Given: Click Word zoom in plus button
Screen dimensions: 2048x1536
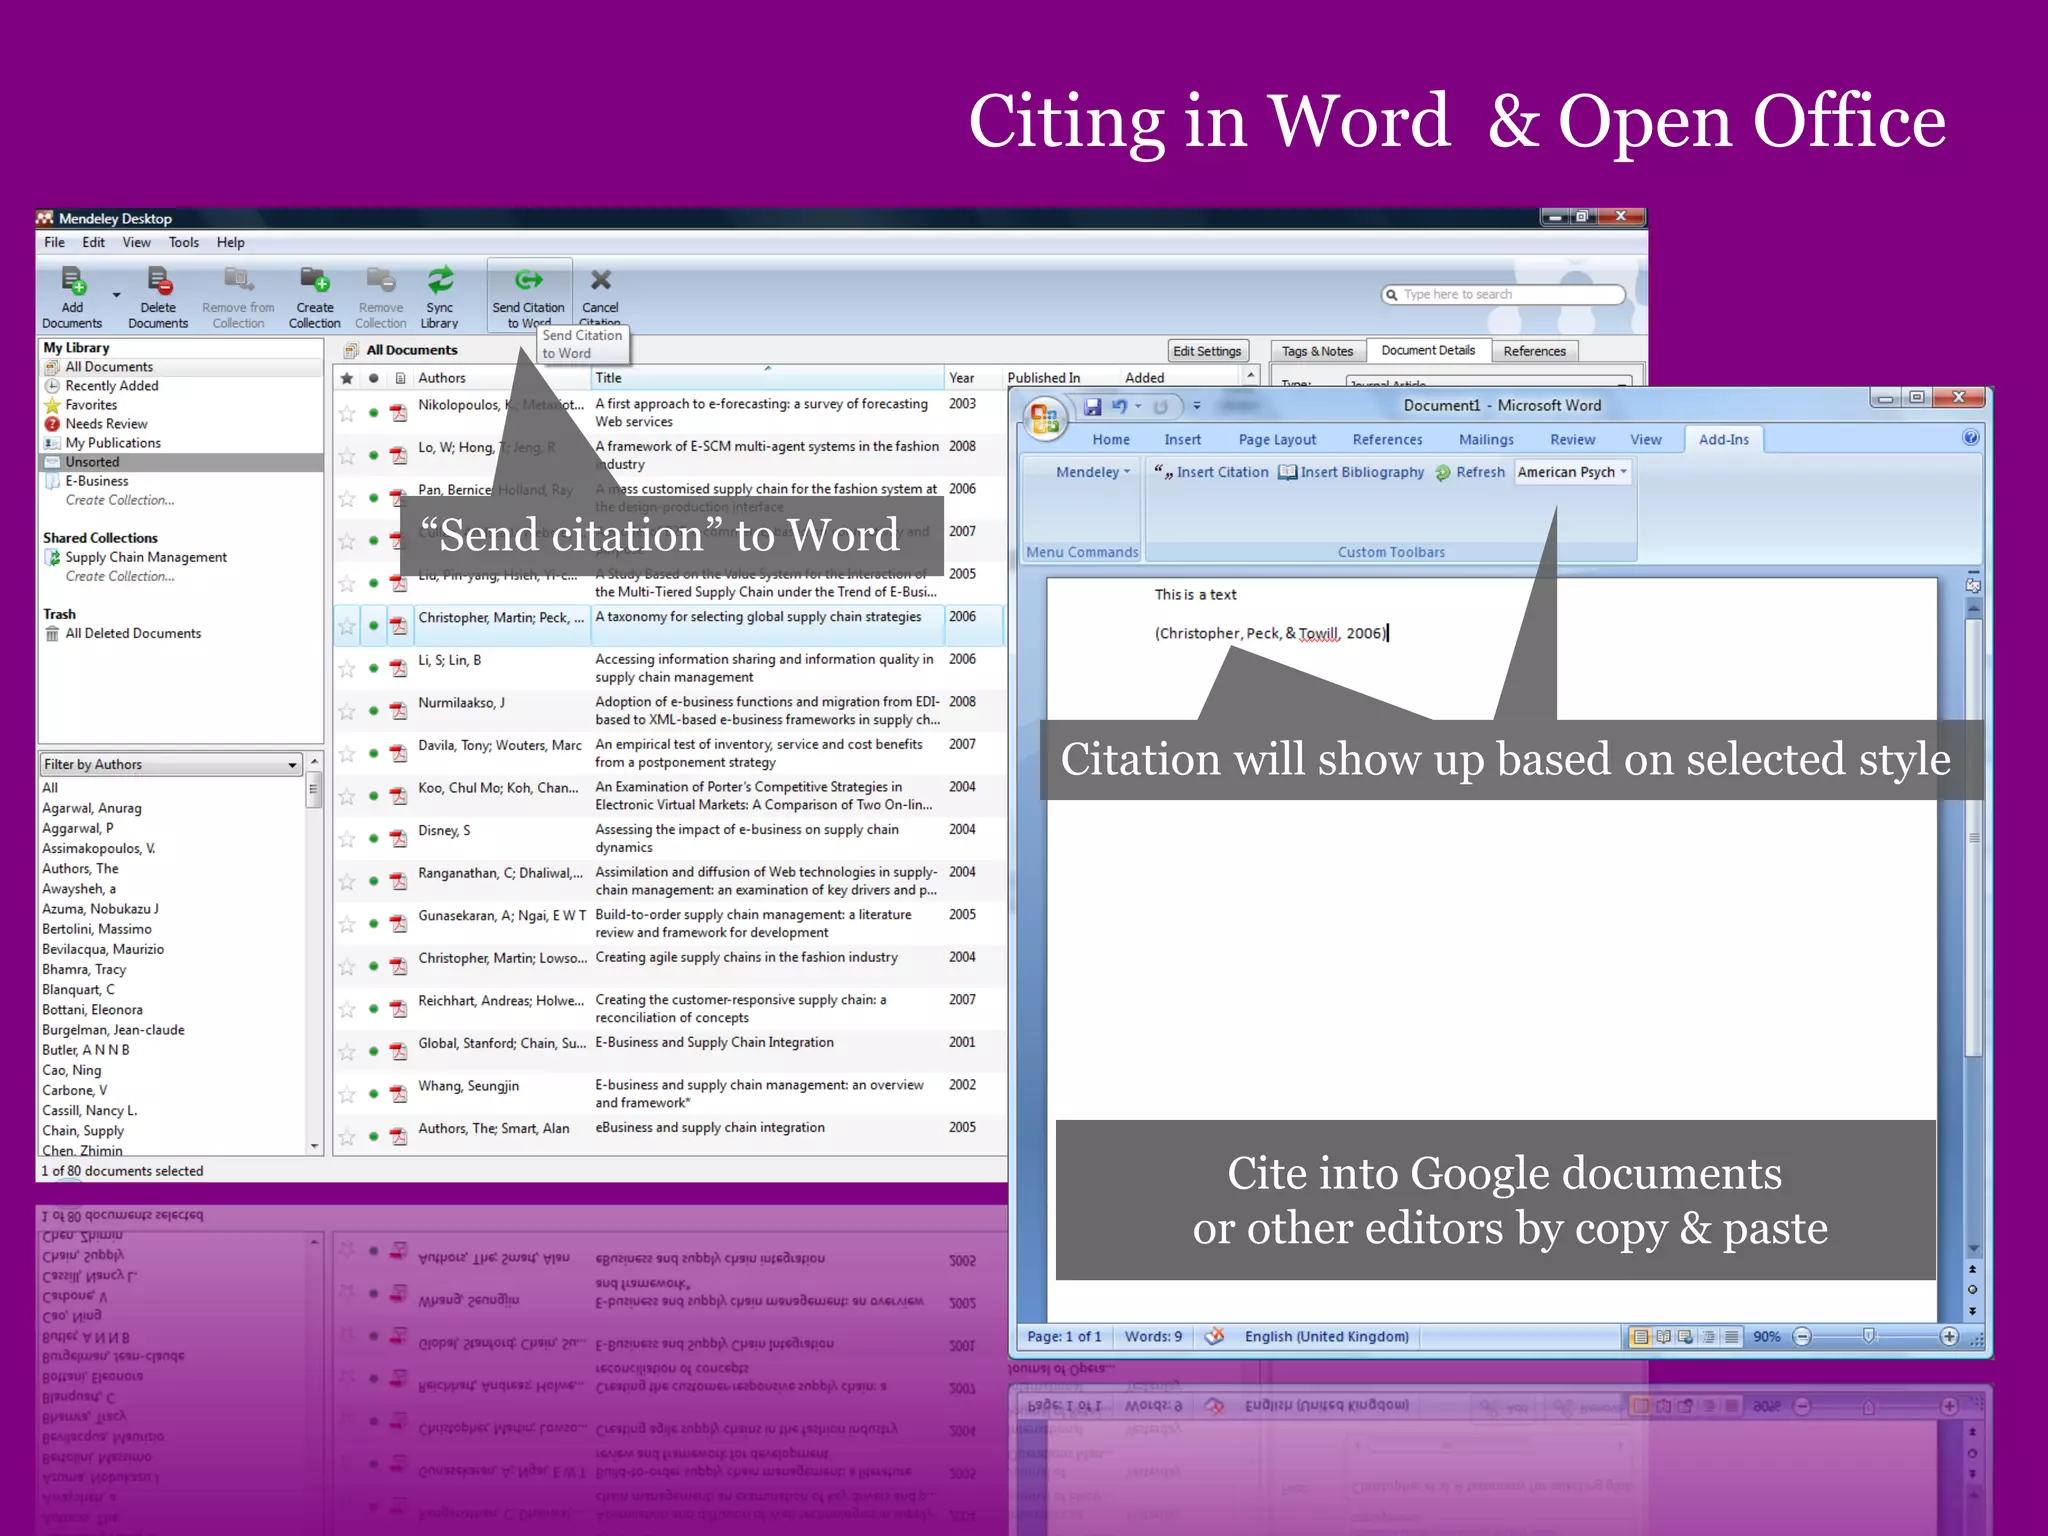Looking at the screenshot, I should pos(1949,1337).
